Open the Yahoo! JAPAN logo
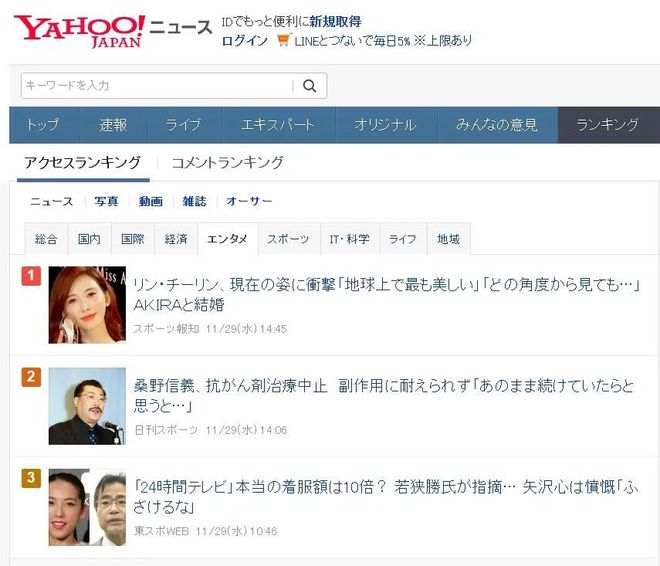Screen dimensions: 660x566 (80, 32)
